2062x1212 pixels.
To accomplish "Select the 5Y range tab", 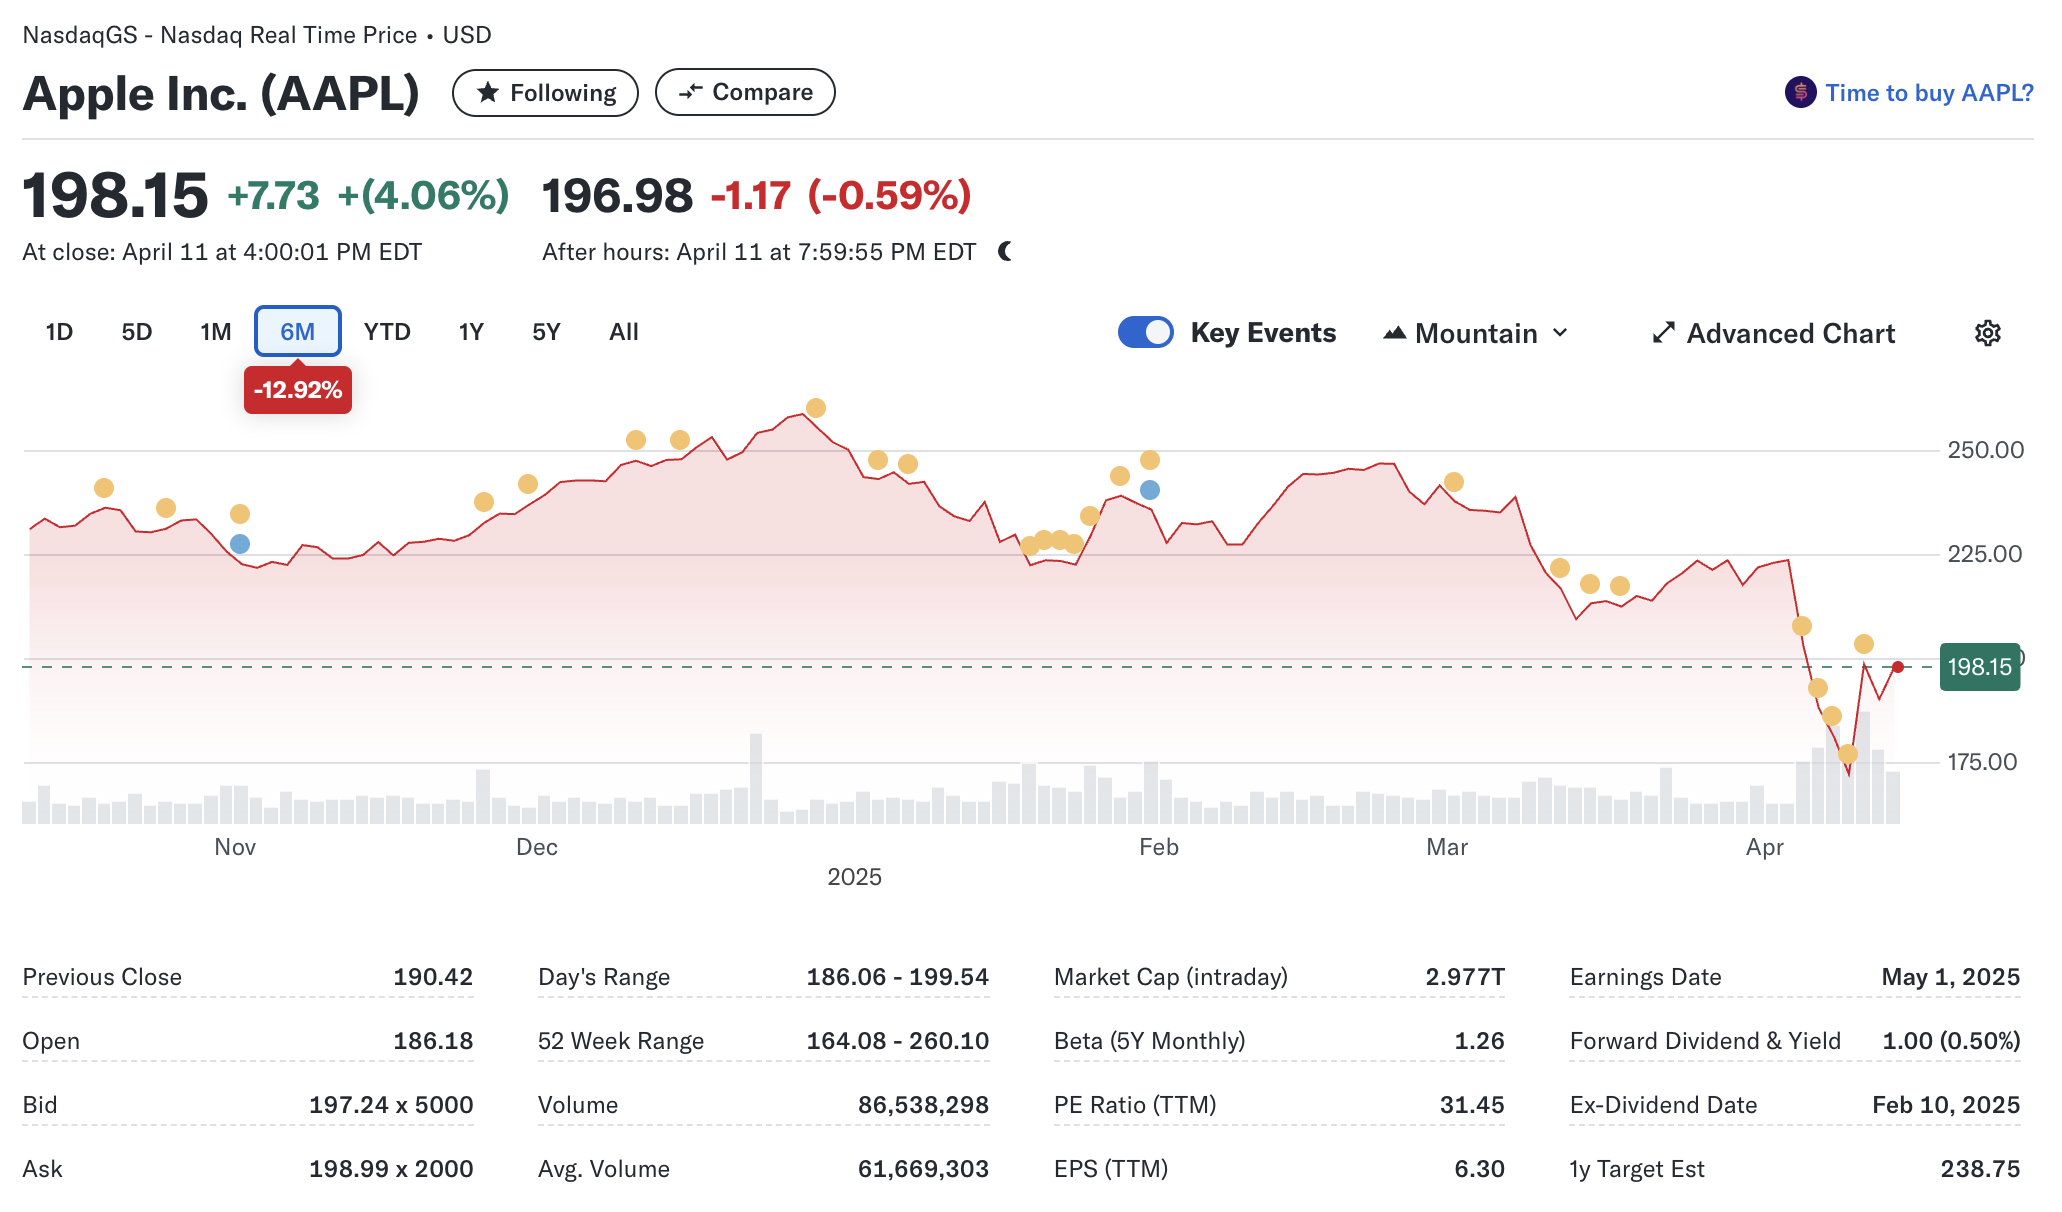I will click(546, 332).
